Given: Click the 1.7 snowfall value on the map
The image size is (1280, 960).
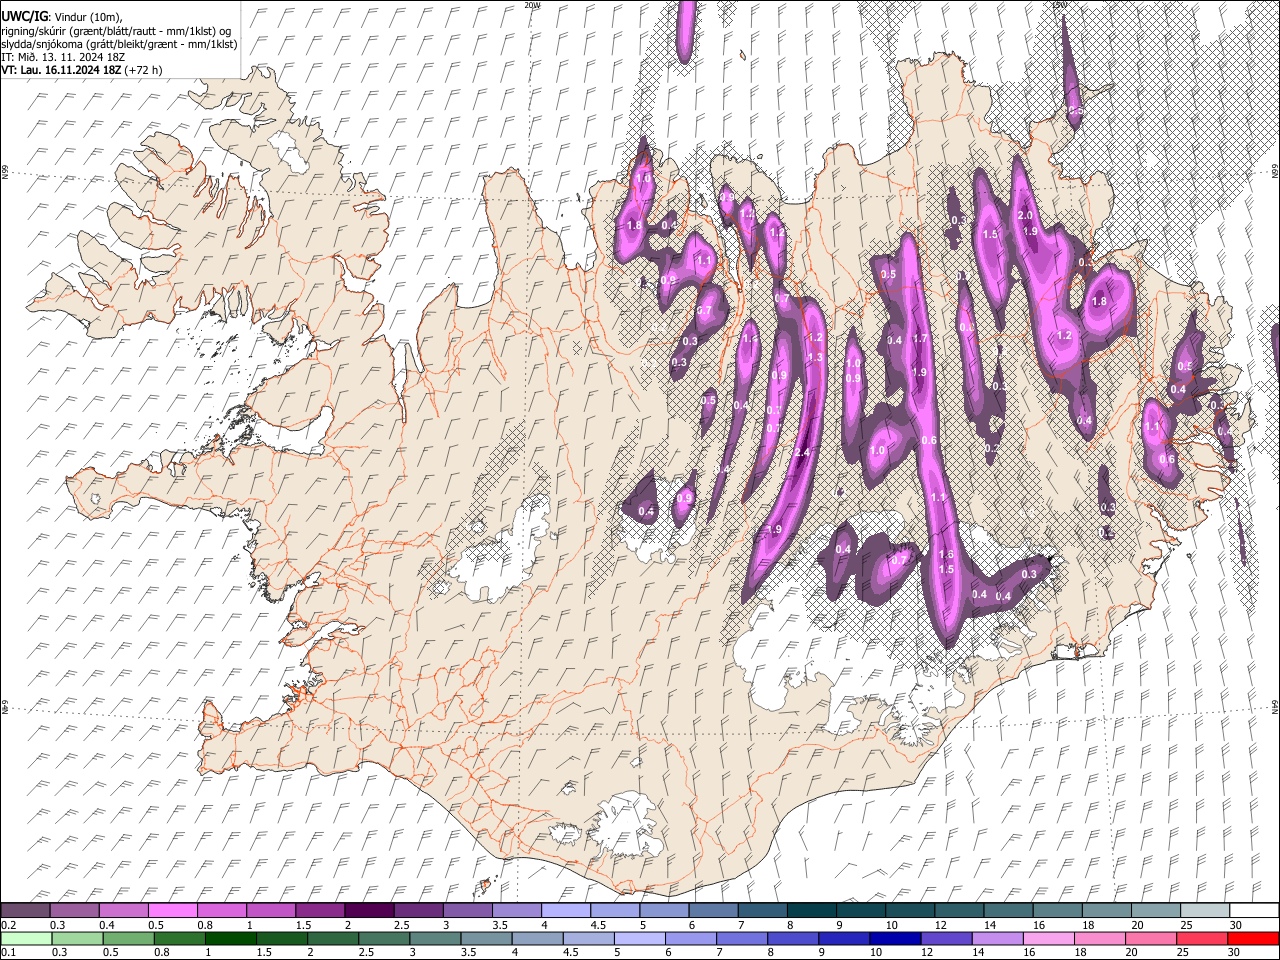Looking at the screenshot, I should coord(921,339).
